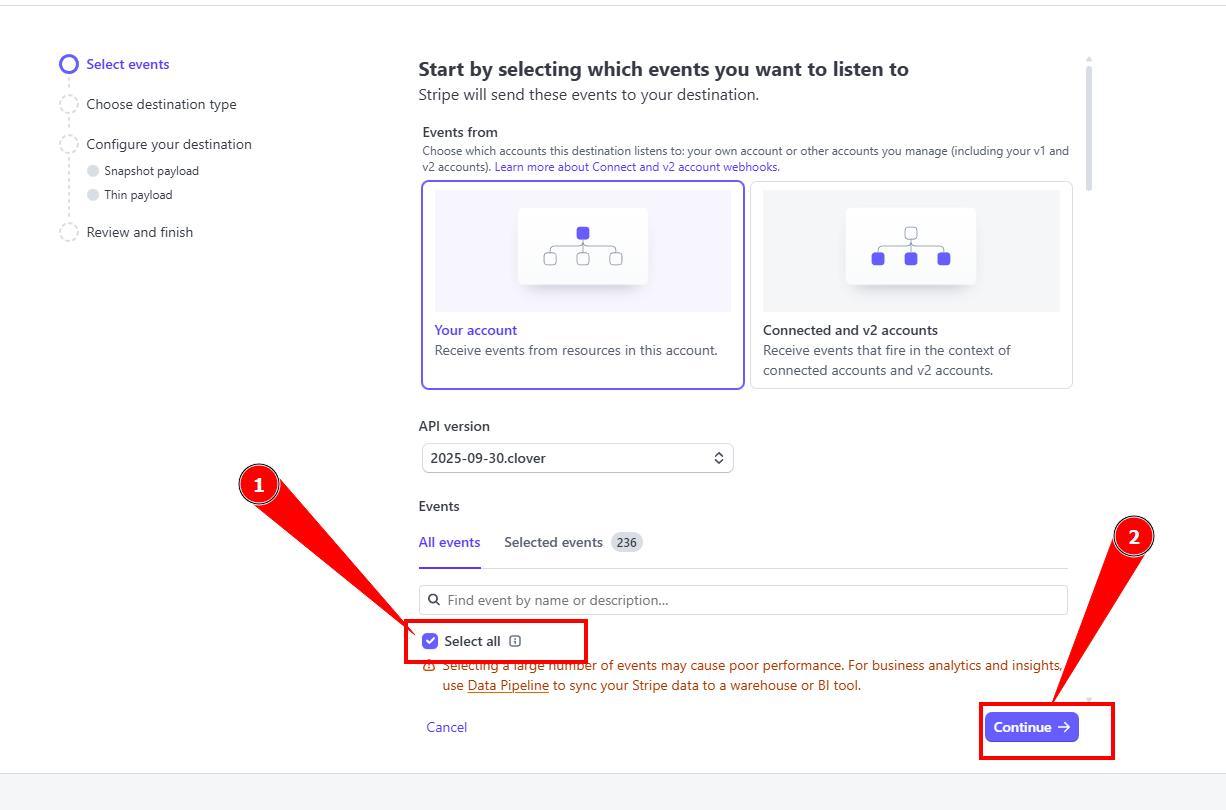Screen dimensions: 1226x810
Task: Choose Connected and v2 accounts card
Action: tap(910, 285)
